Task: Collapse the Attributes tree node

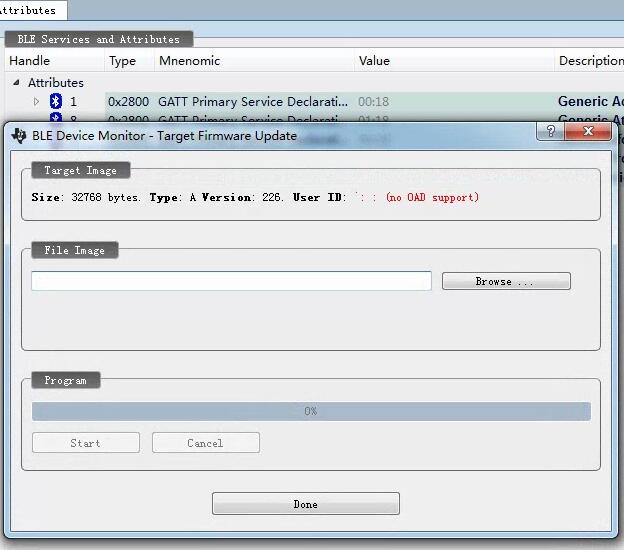Action: [16, 83]
